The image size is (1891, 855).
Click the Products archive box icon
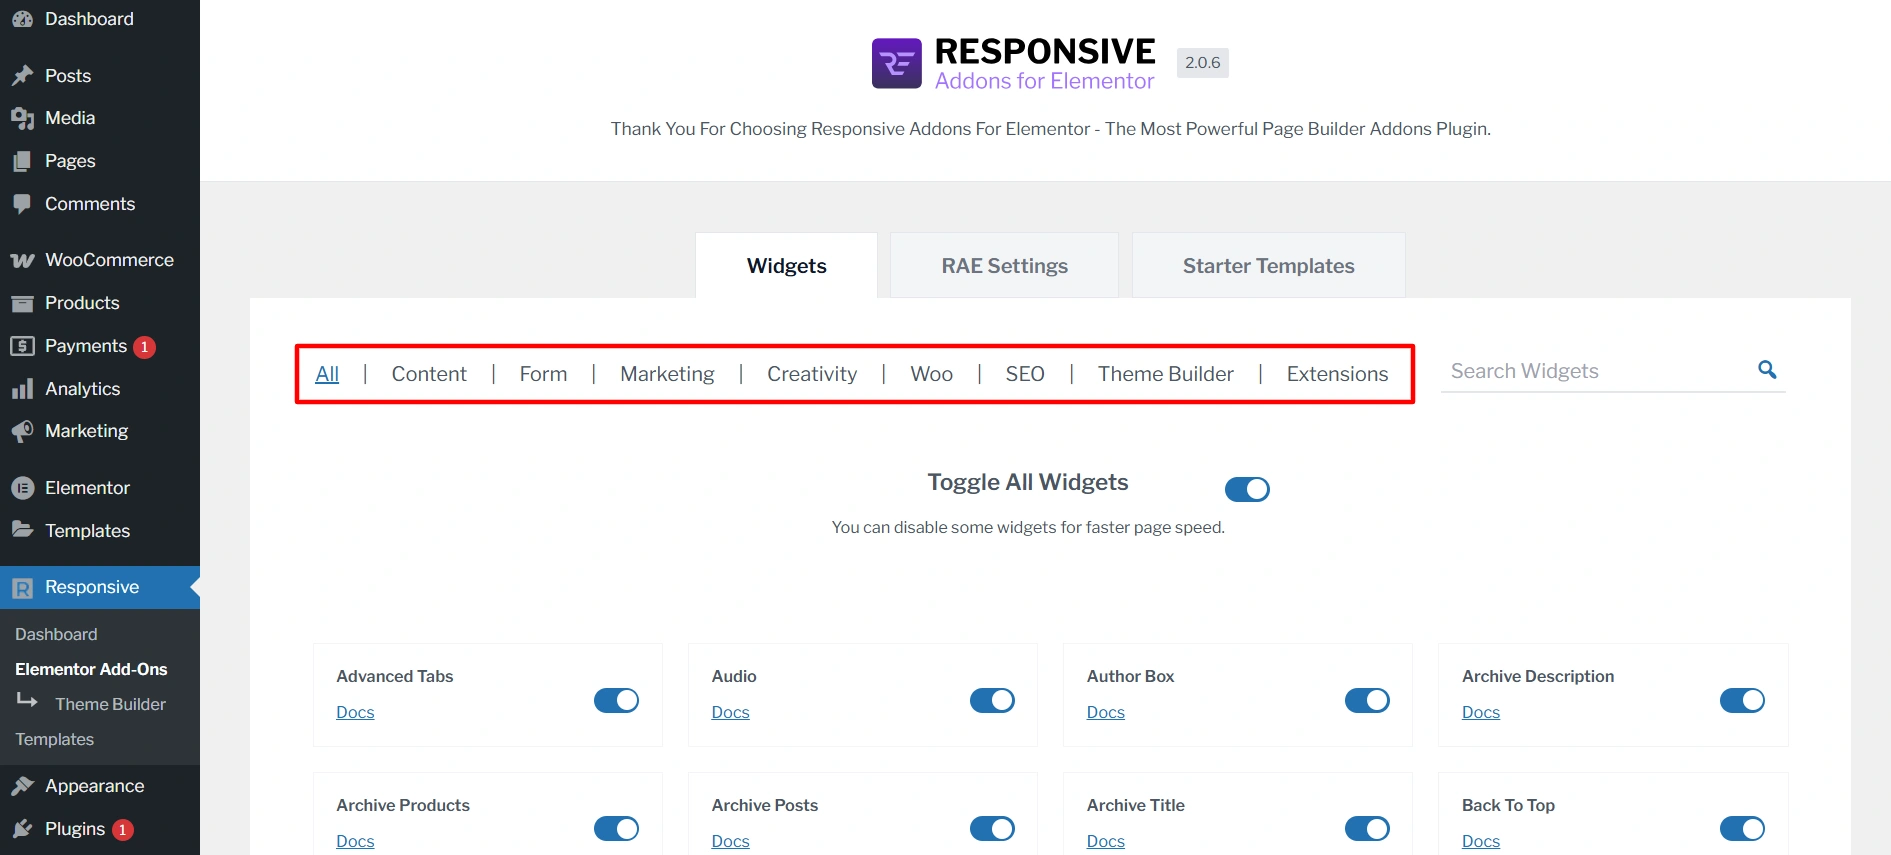[22, 303]
